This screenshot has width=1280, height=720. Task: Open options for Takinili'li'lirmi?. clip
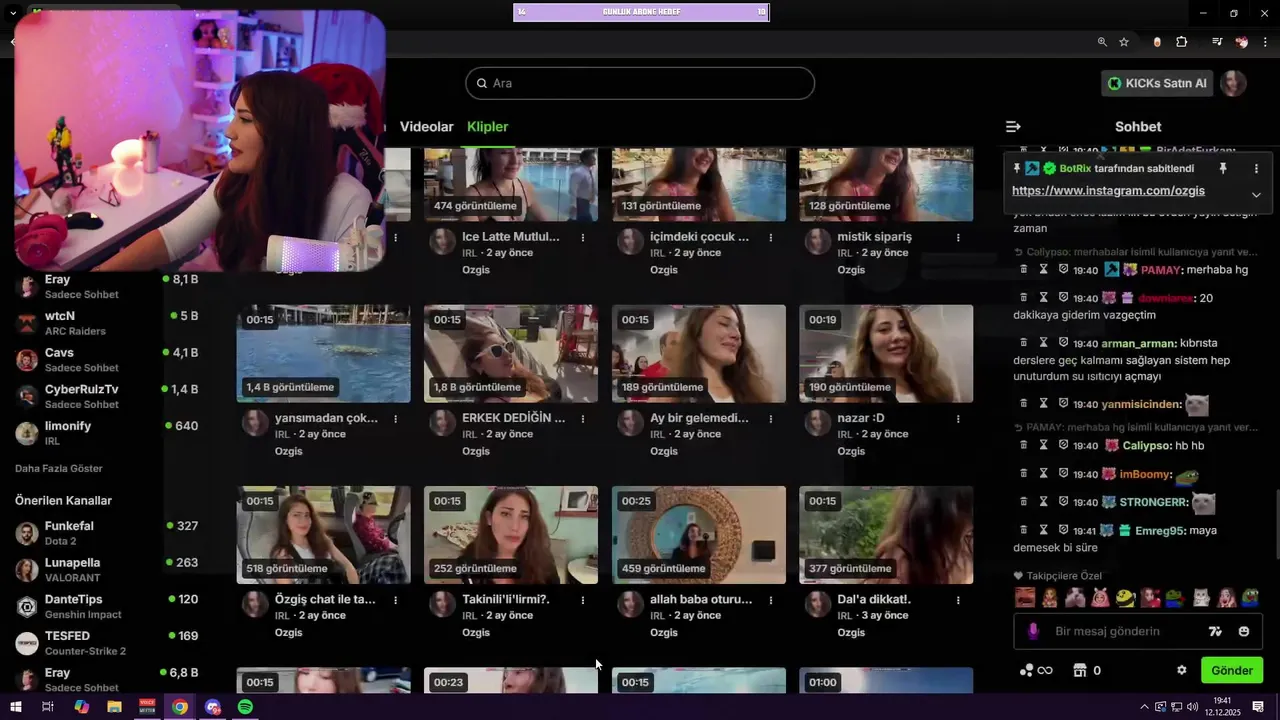click(583, 600)
